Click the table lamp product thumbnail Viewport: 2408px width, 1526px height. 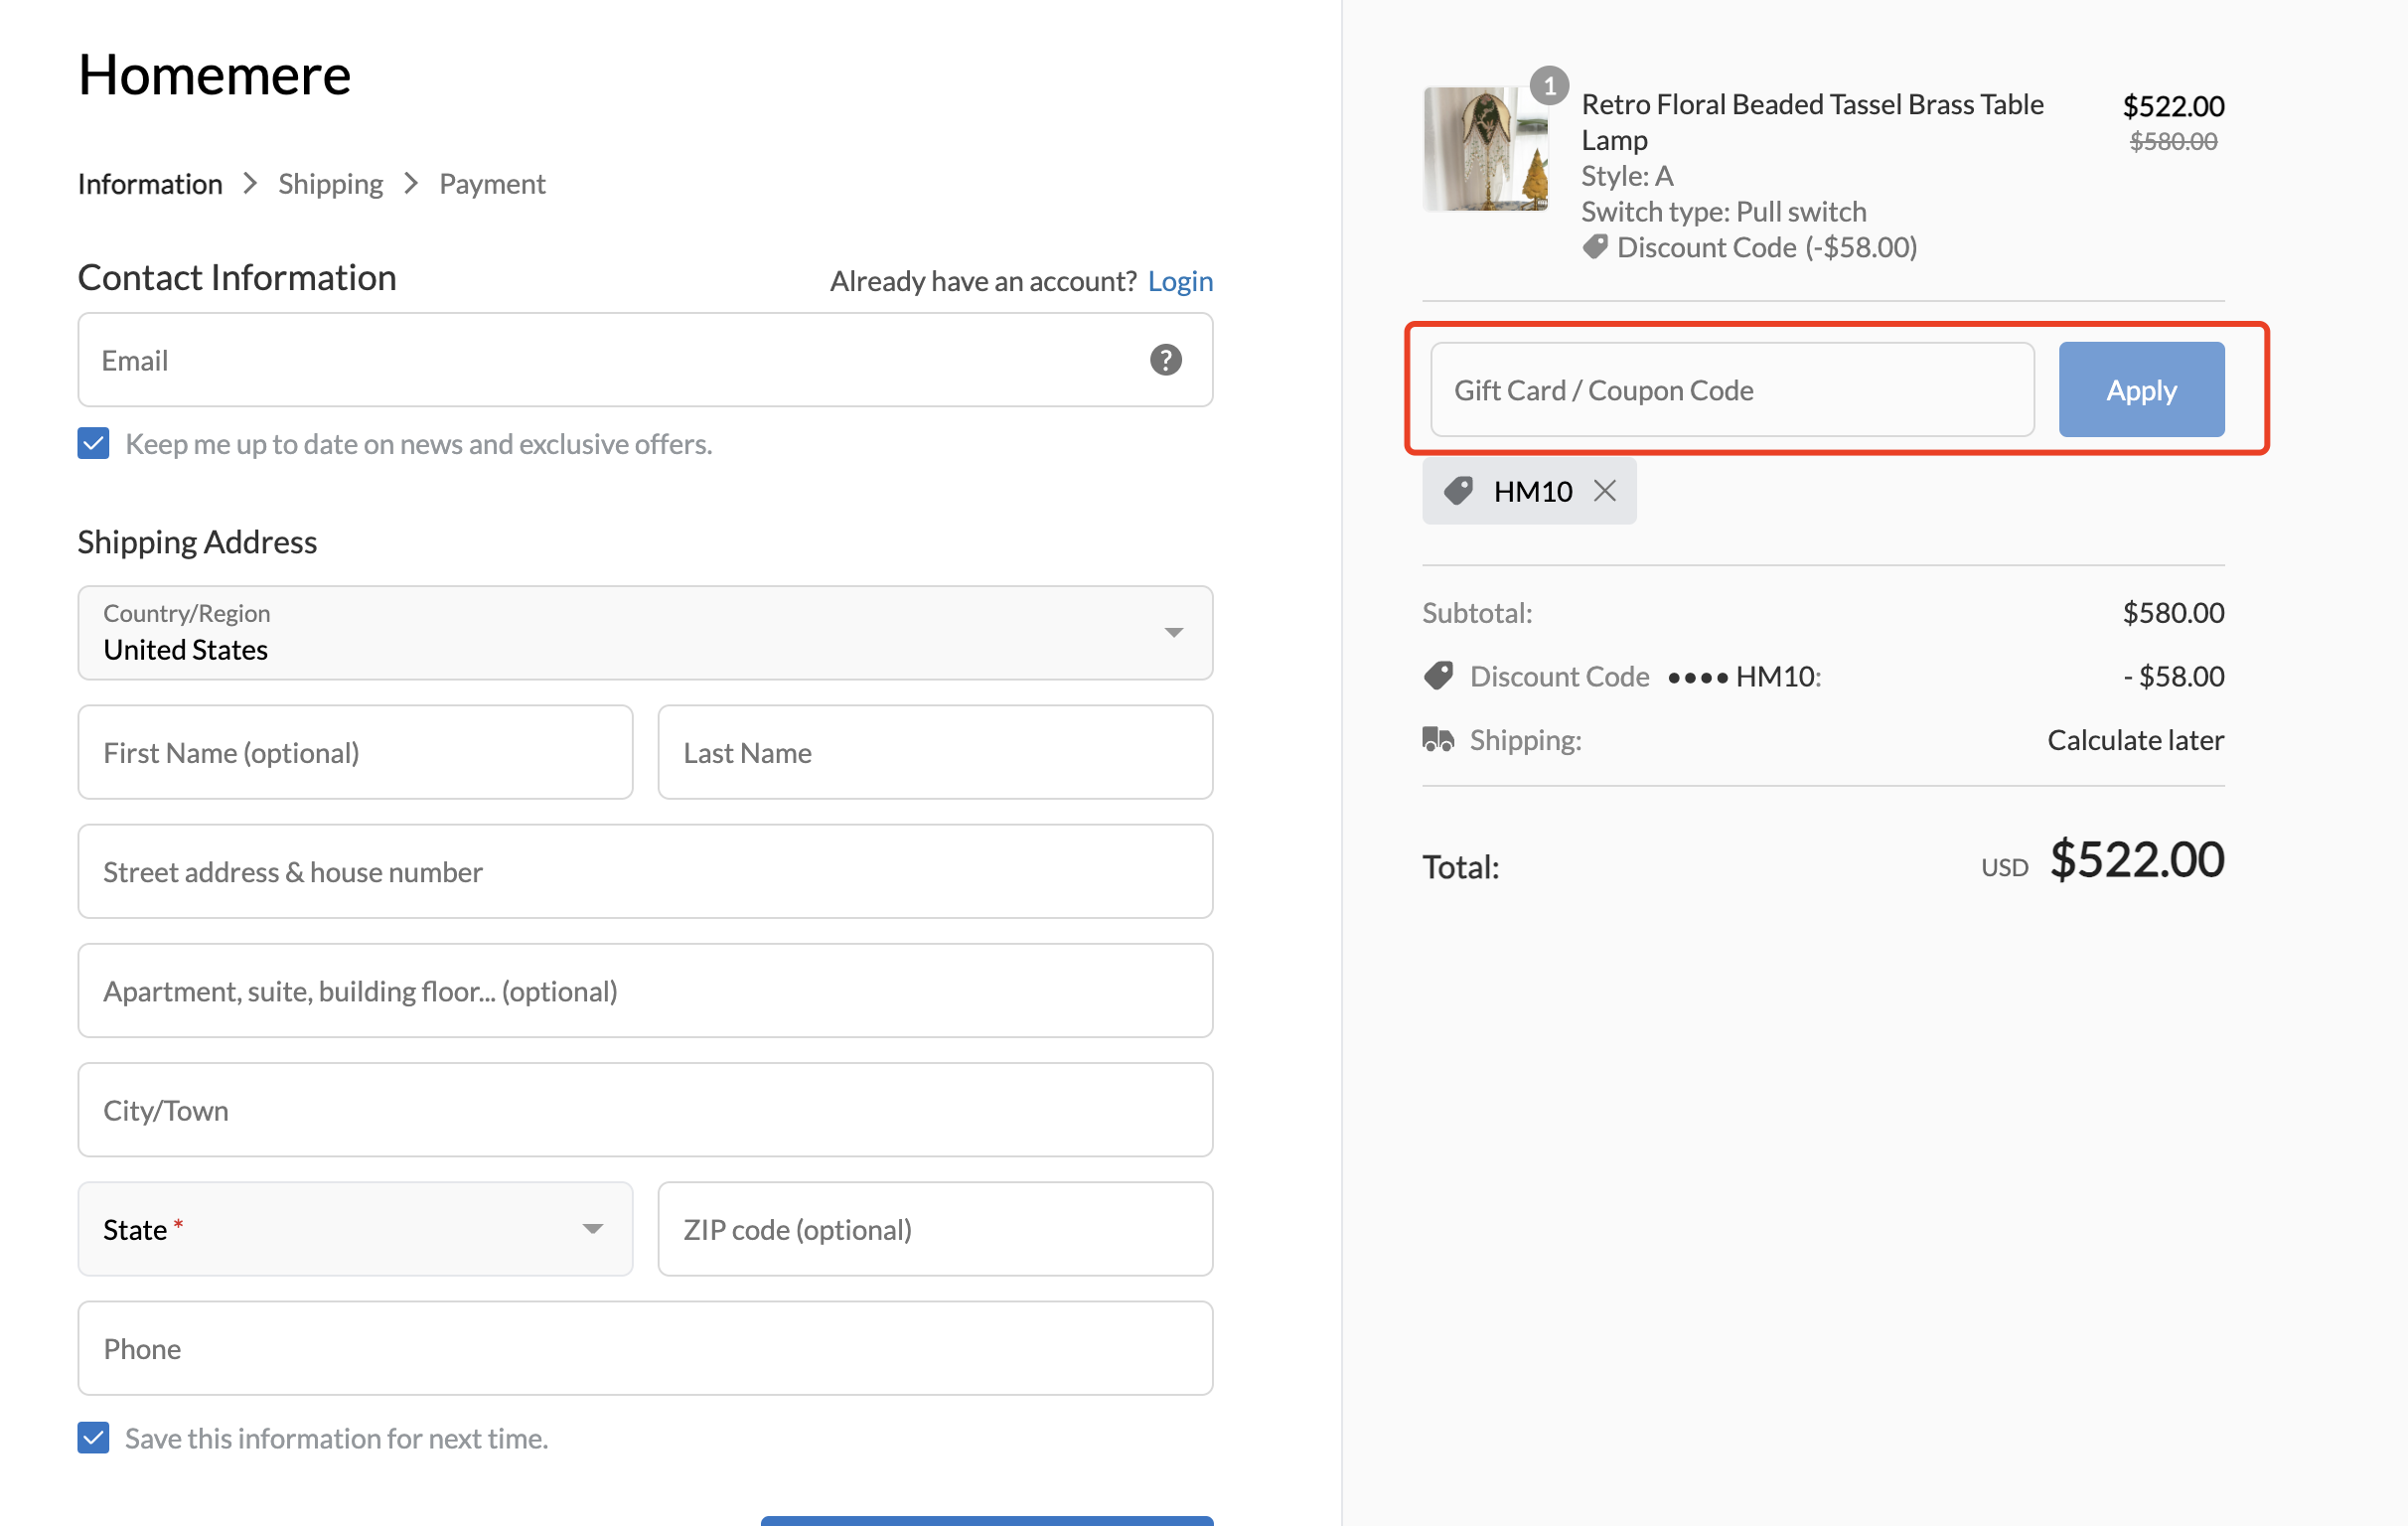(1485, 149)
